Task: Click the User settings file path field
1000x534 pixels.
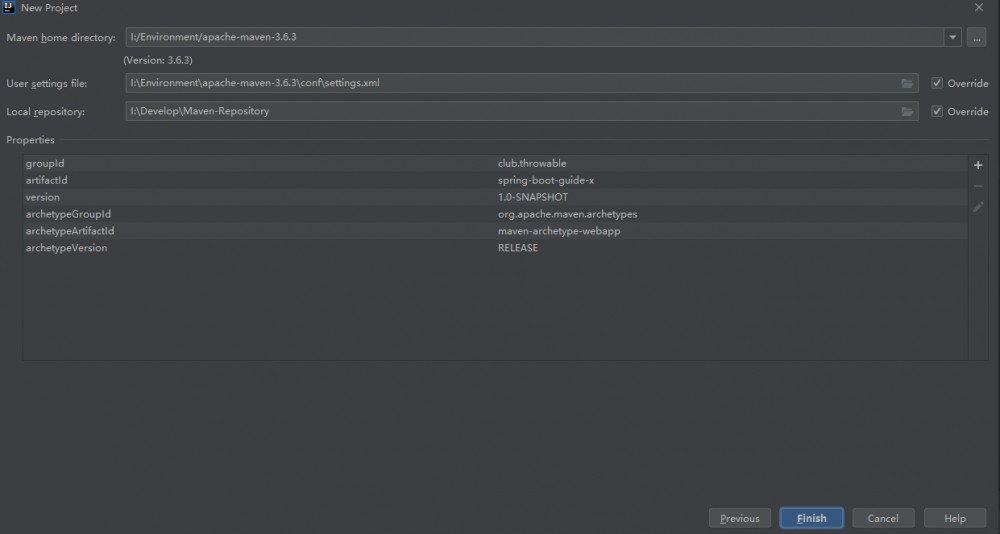Action: point(510,83)
